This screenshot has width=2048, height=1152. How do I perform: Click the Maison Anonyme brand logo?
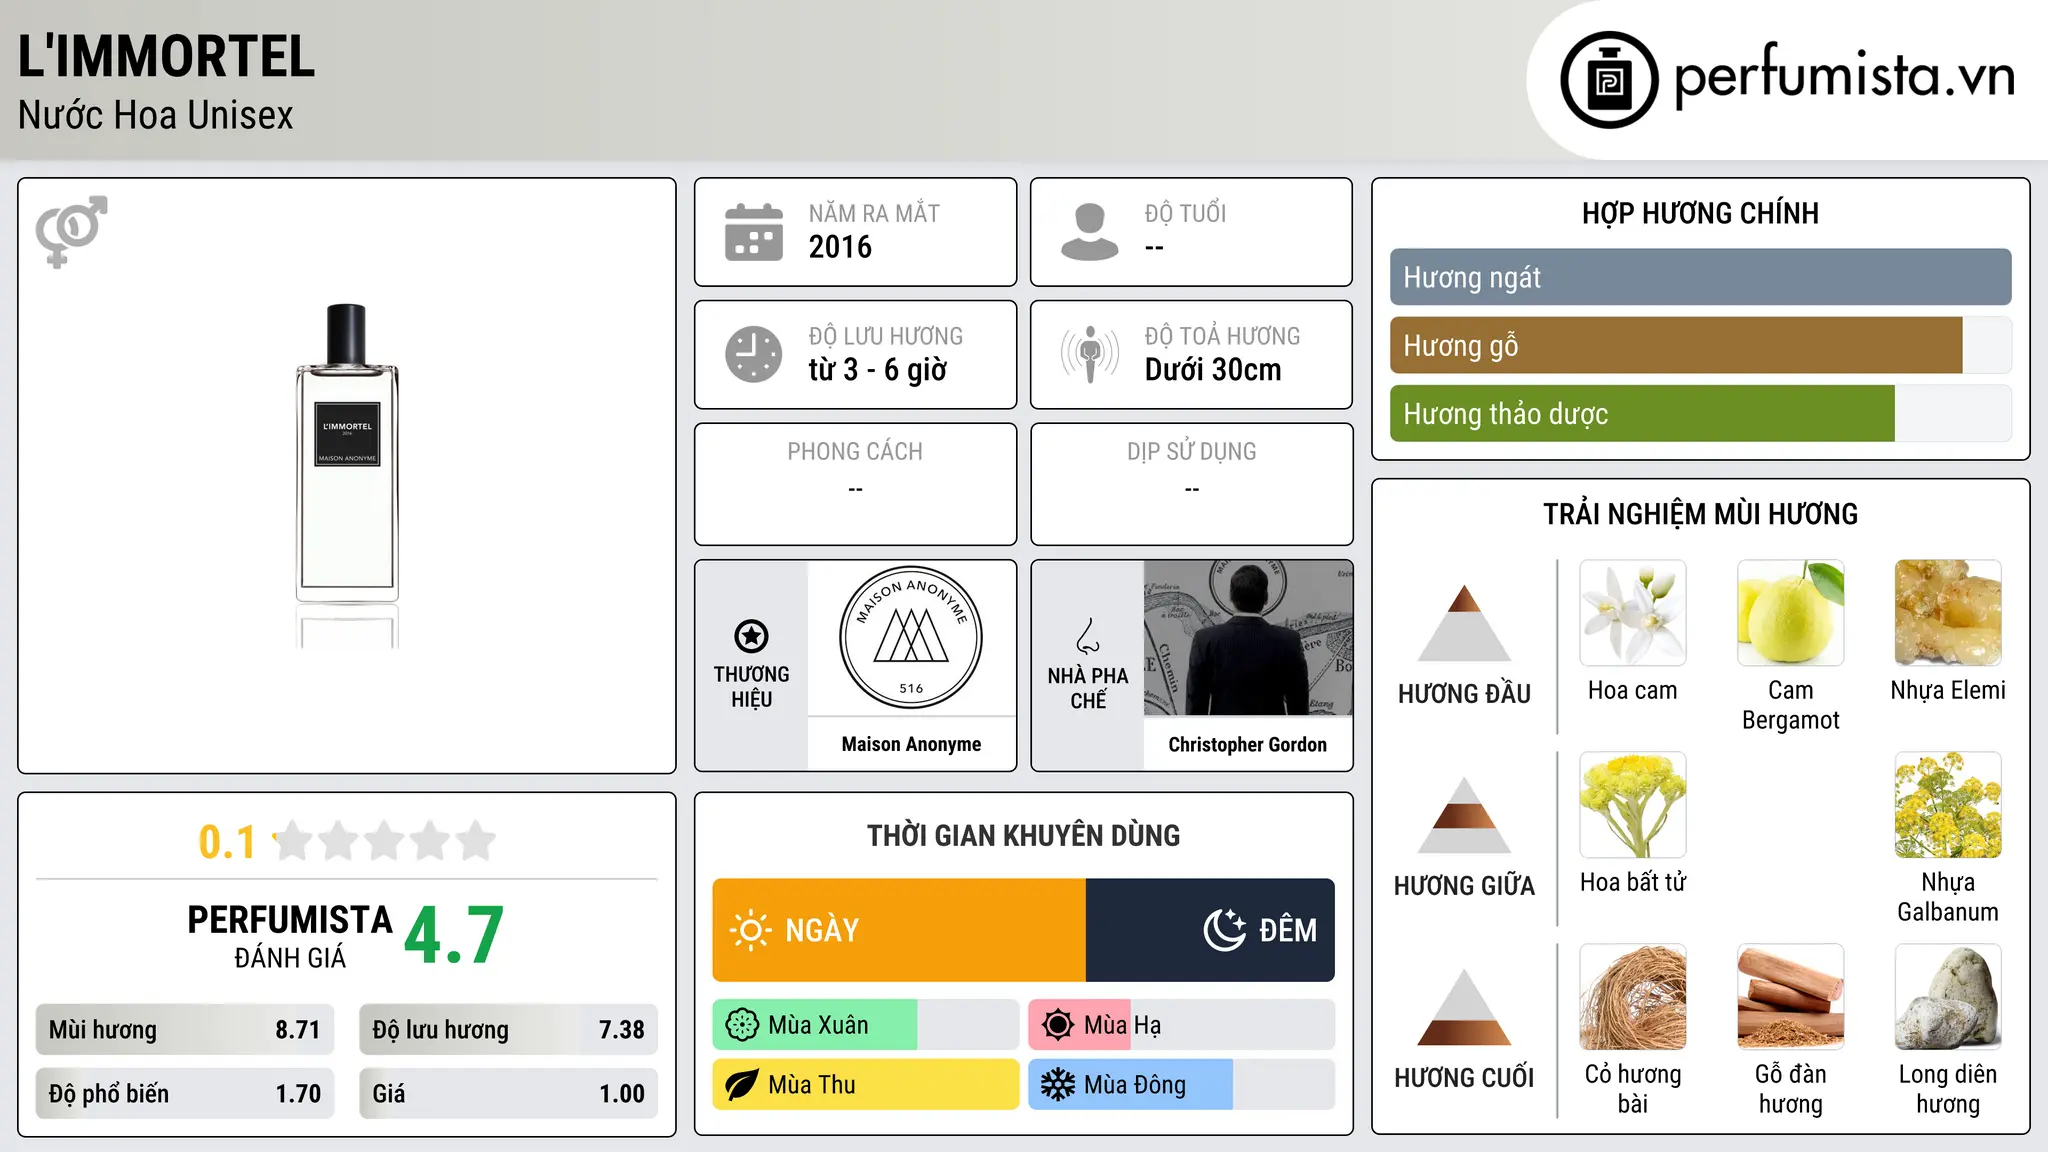click(x=911, y=638)
